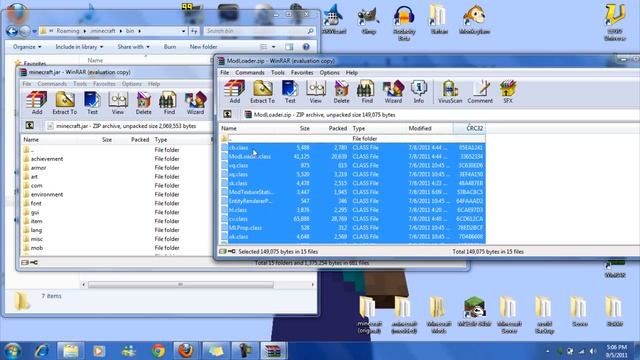The width and height of the screenshot is (640, 360).
Task: Open Firefox from taskbar
Action: [x=186, y=351]
